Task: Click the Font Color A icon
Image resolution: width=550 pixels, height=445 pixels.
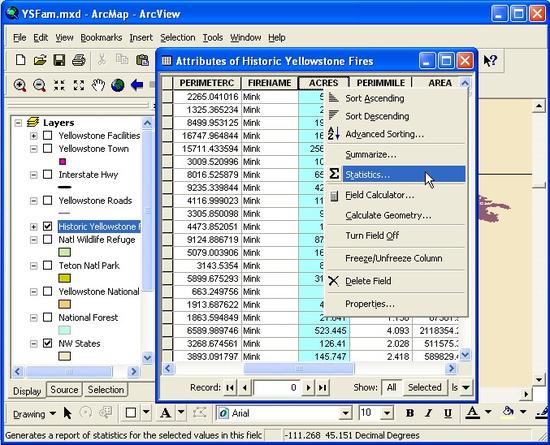Action: (x=472, y=412)
